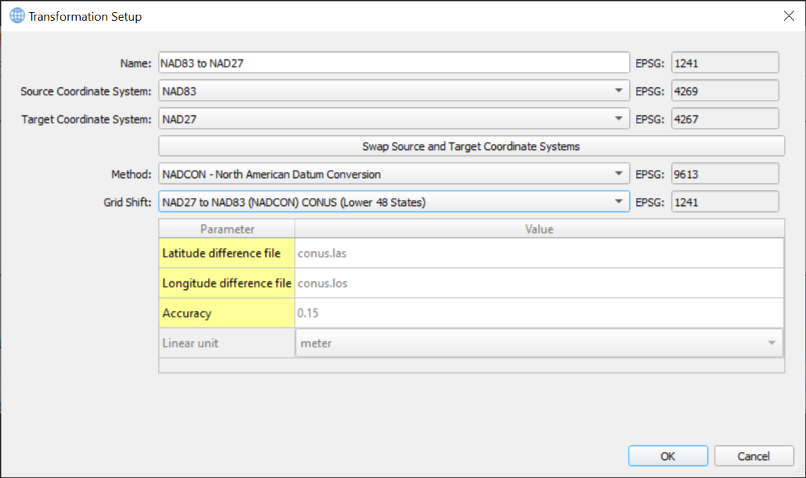
Task: Click the Name text field
Action: (x=393, y=62)
